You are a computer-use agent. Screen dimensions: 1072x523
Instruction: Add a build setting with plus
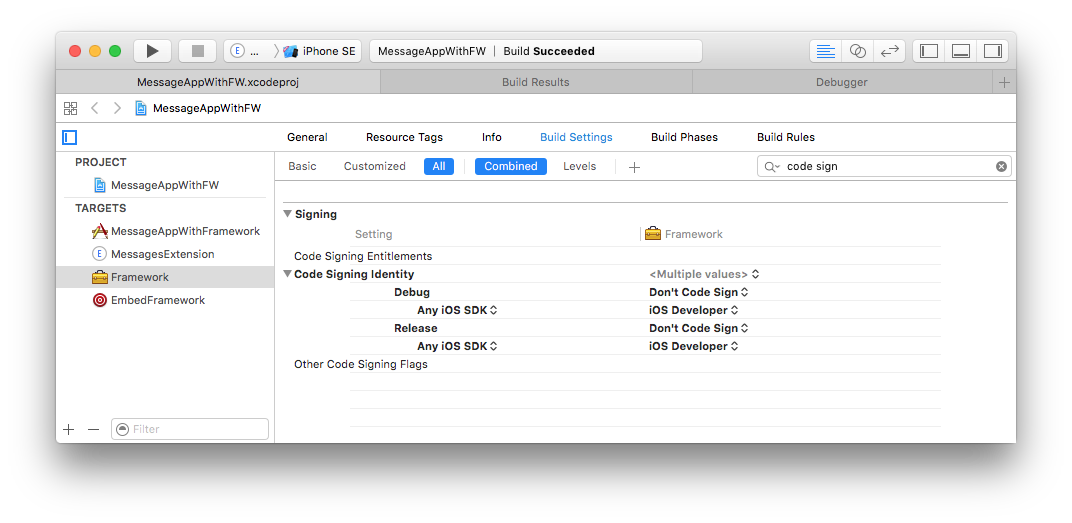[x=634, y=167]
